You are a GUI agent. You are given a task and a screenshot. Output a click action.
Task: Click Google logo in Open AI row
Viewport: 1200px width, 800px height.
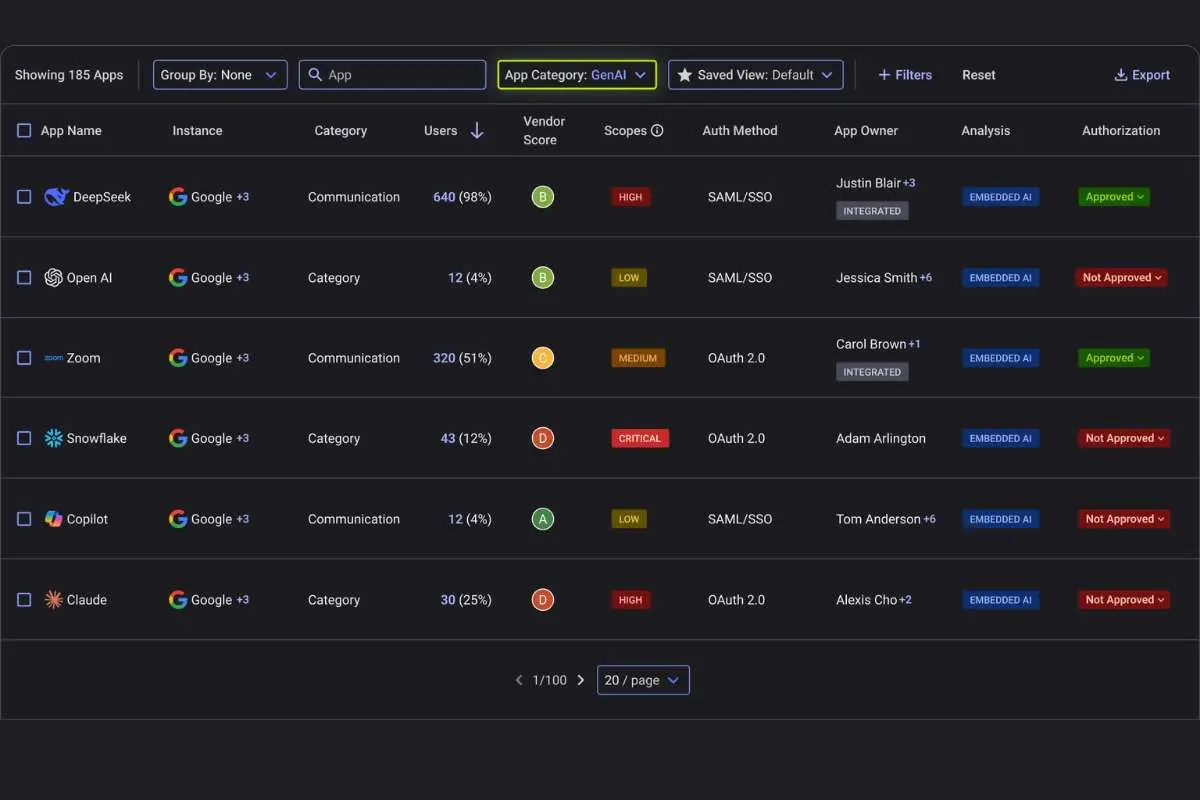(178, 278)
